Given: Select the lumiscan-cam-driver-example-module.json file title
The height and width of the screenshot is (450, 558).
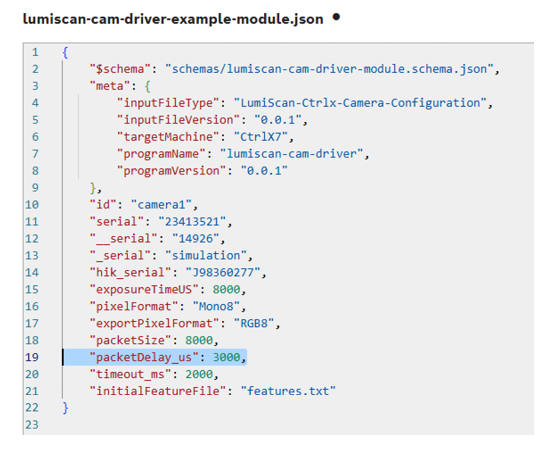Looking at the screenshot, I should (x=173, y=19).
